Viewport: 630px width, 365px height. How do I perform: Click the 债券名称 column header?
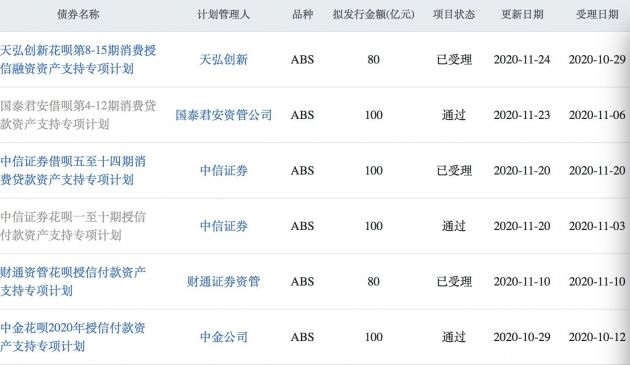[78, 14]
